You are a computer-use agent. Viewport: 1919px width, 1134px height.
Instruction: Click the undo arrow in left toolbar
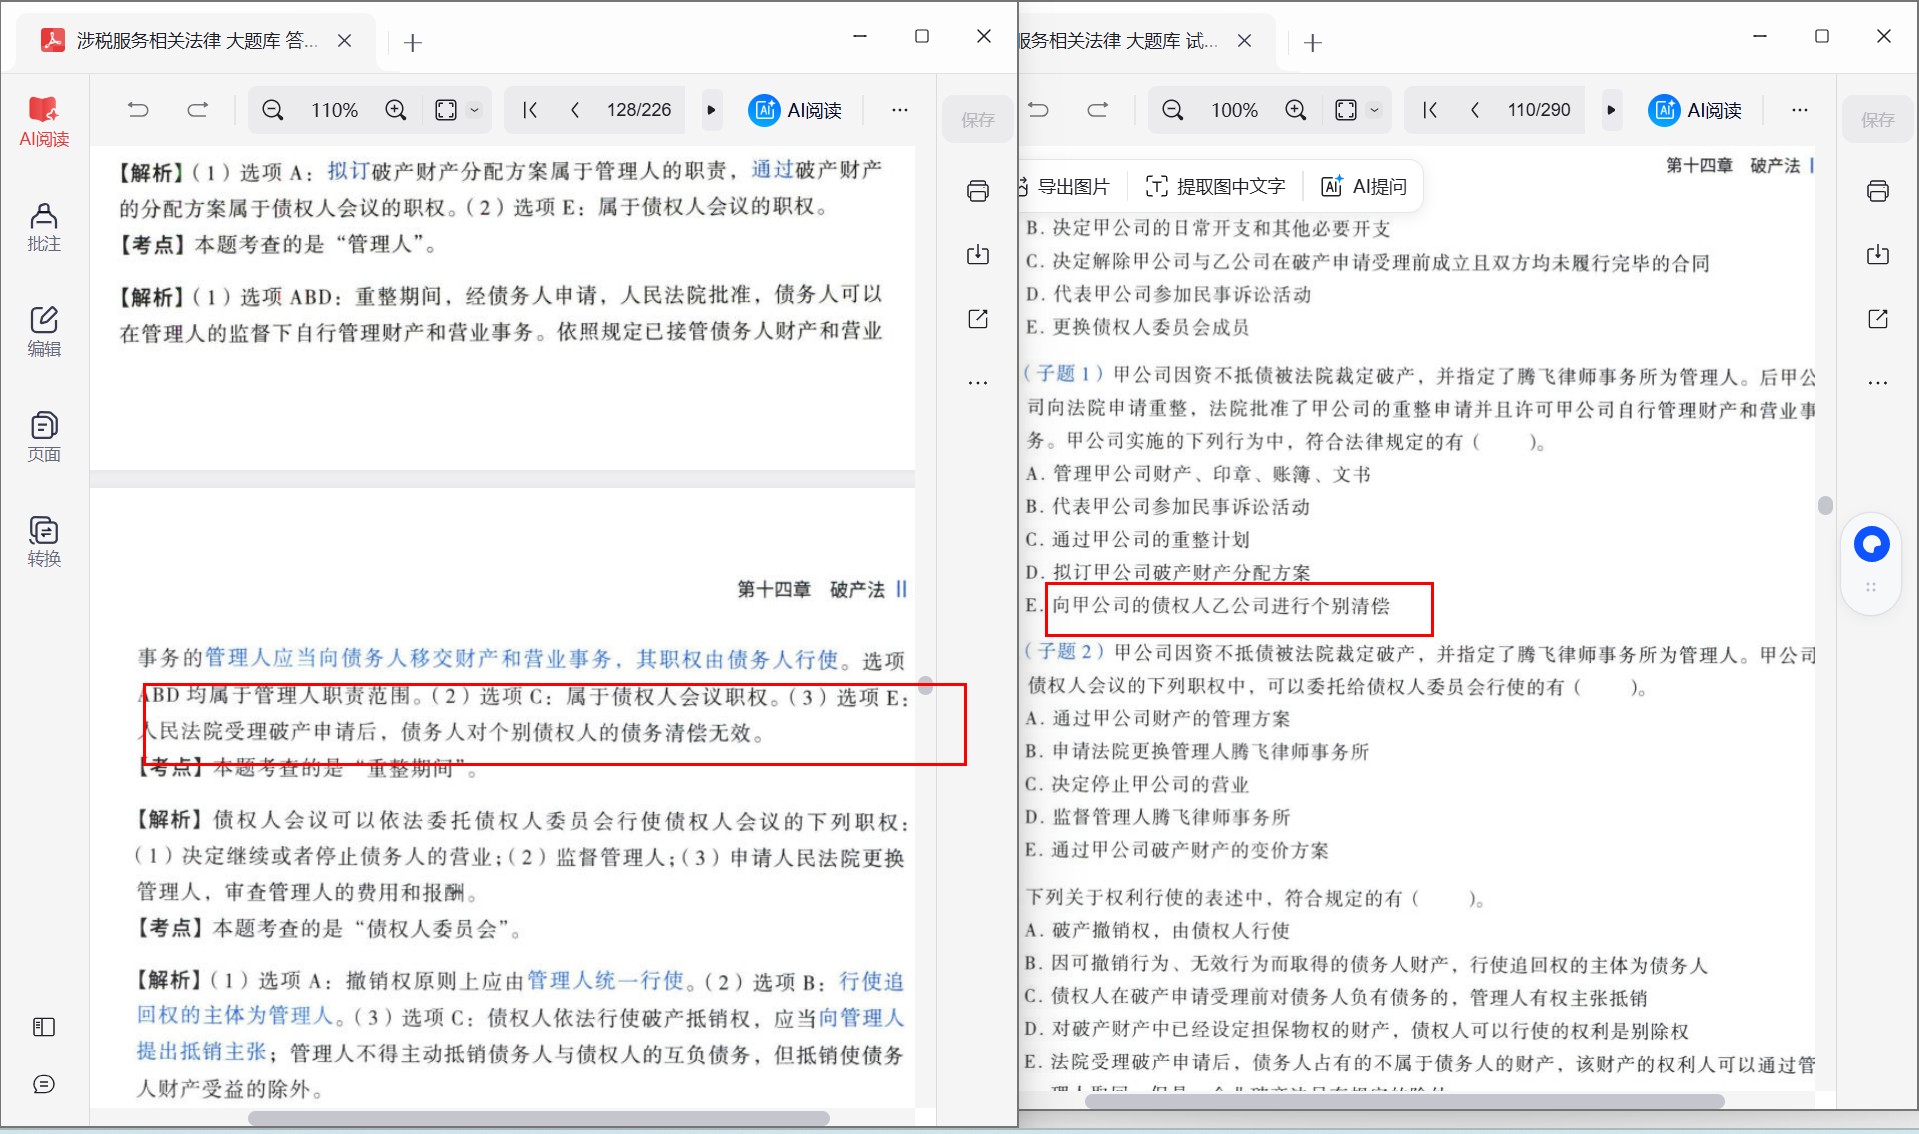pos(138,110)
